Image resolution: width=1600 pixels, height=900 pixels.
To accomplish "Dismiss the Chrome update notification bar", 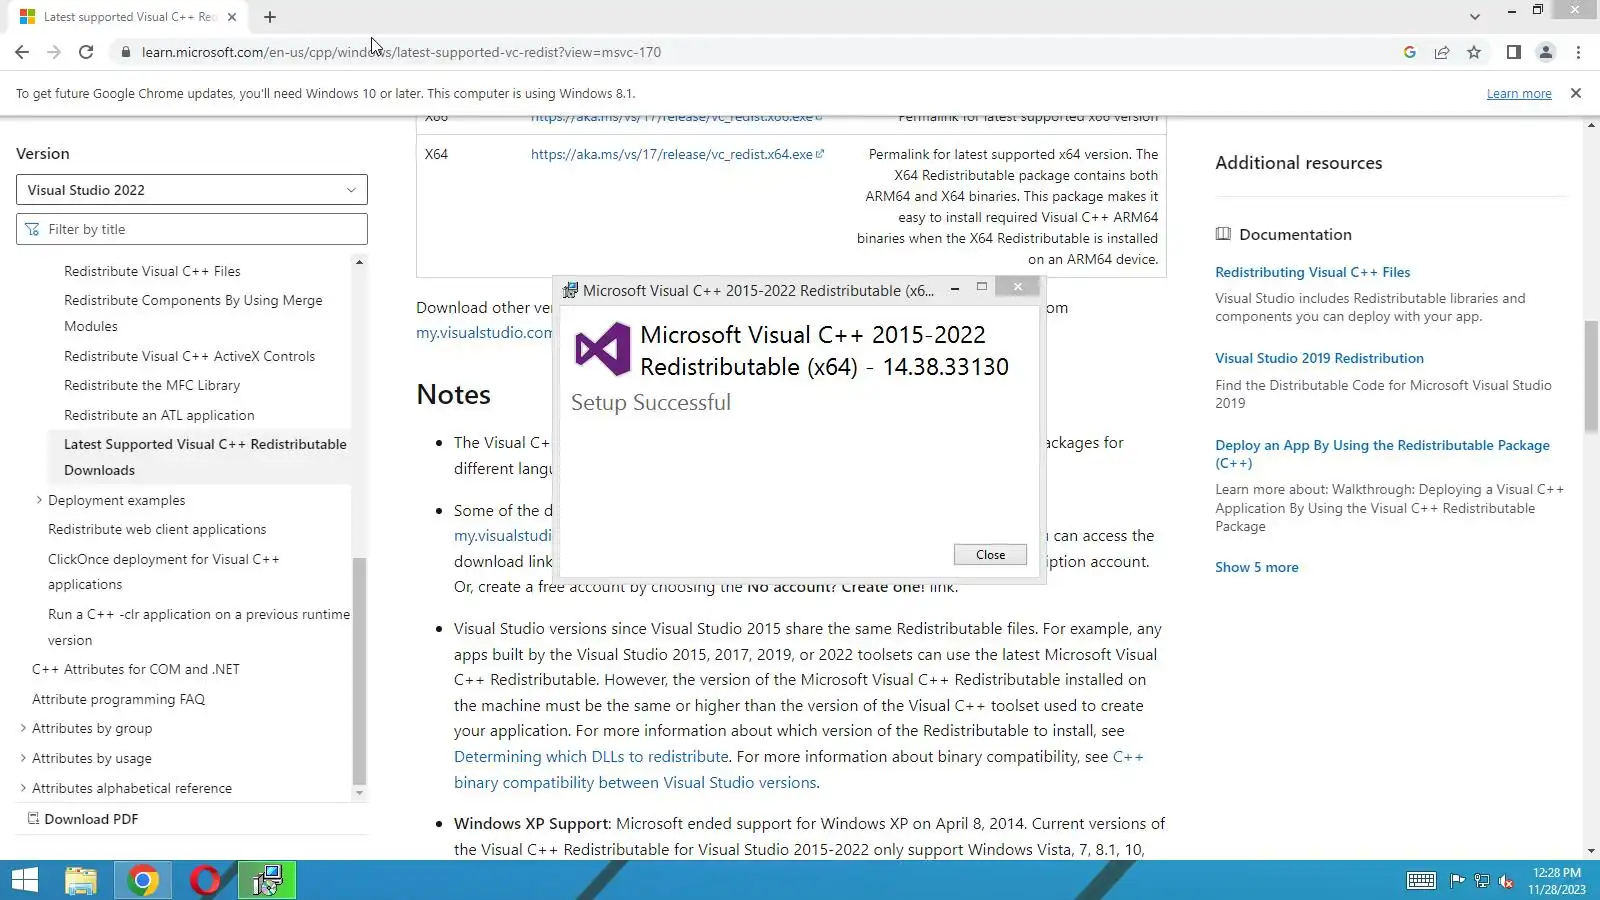I will 1576,93.
